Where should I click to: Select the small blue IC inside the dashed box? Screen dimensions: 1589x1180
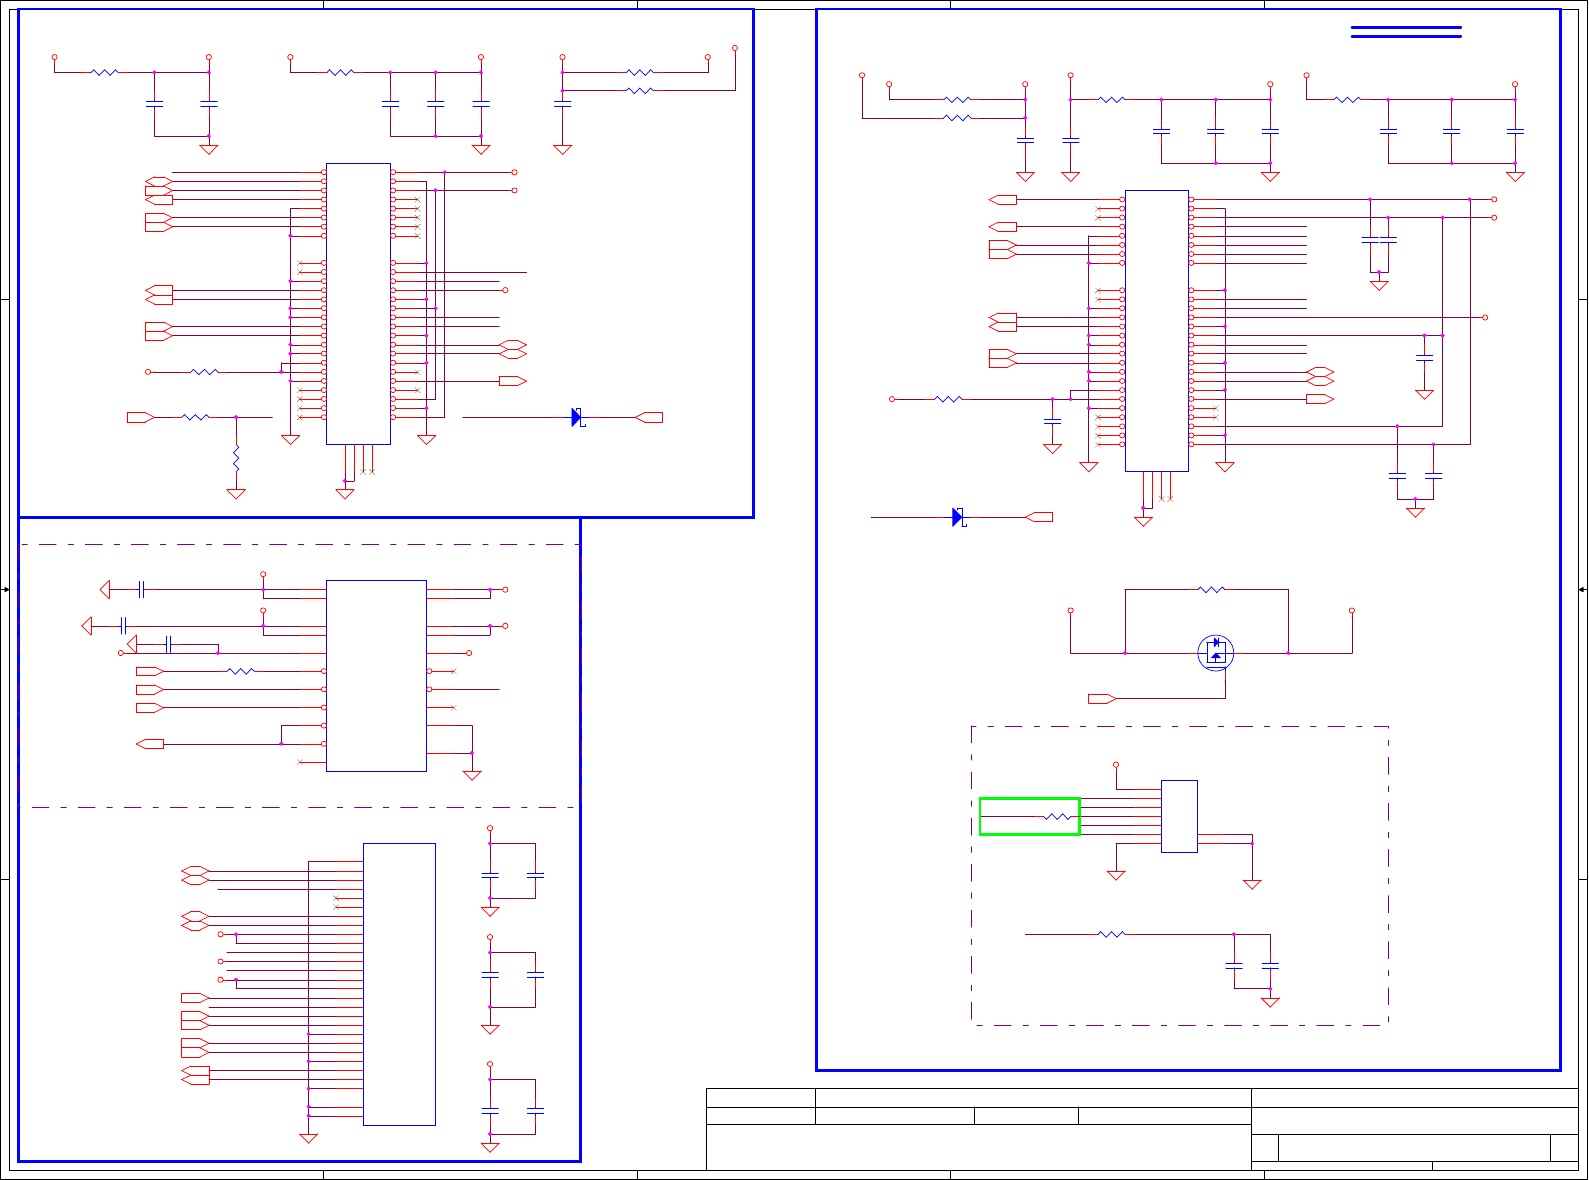(1179, 816)
